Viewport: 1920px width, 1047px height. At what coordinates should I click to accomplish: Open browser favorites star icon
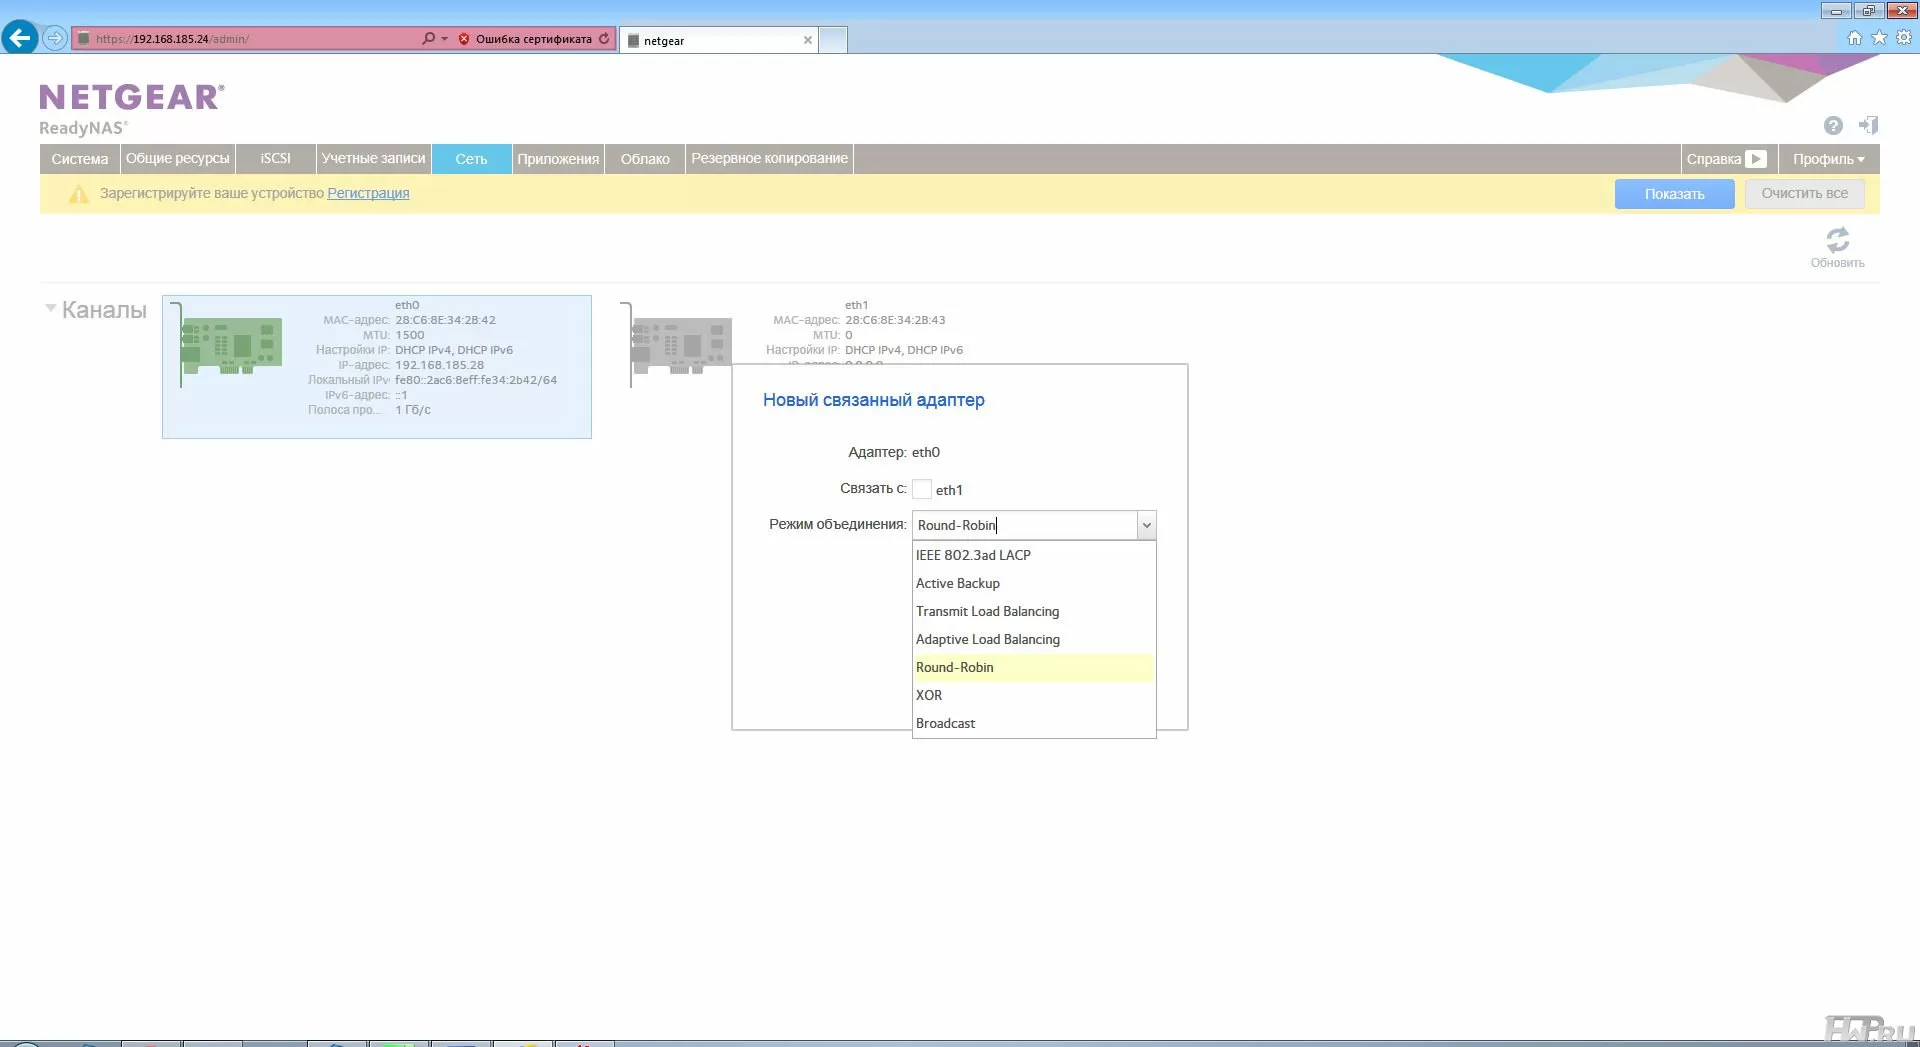tap(1879, 38)
